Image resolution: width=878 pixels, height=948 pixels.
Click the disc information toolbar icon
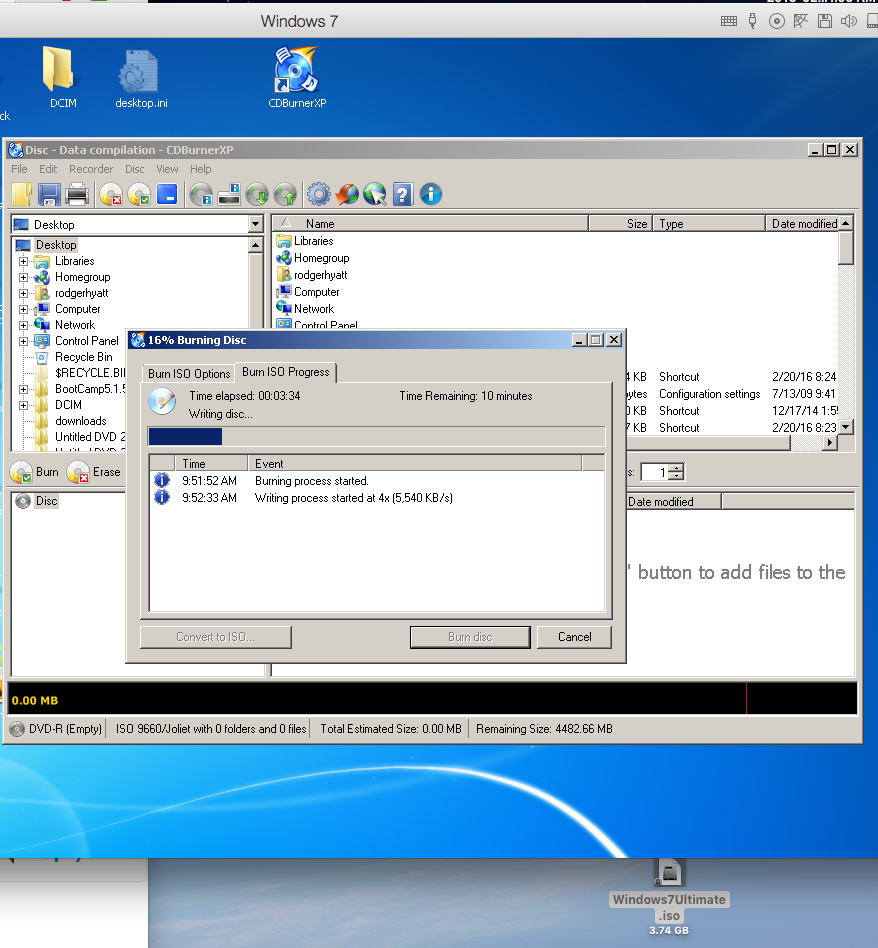[201, 194]
